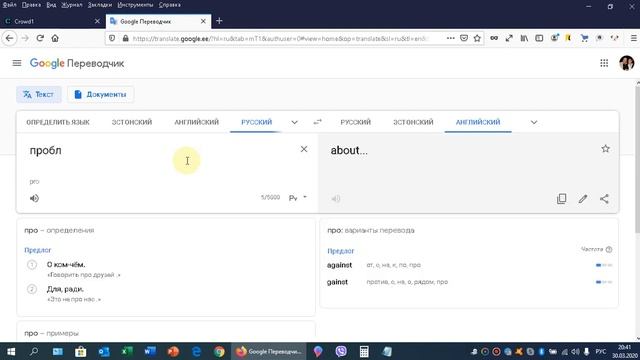
Task: Open the Google apps grid
Action: 604,63
